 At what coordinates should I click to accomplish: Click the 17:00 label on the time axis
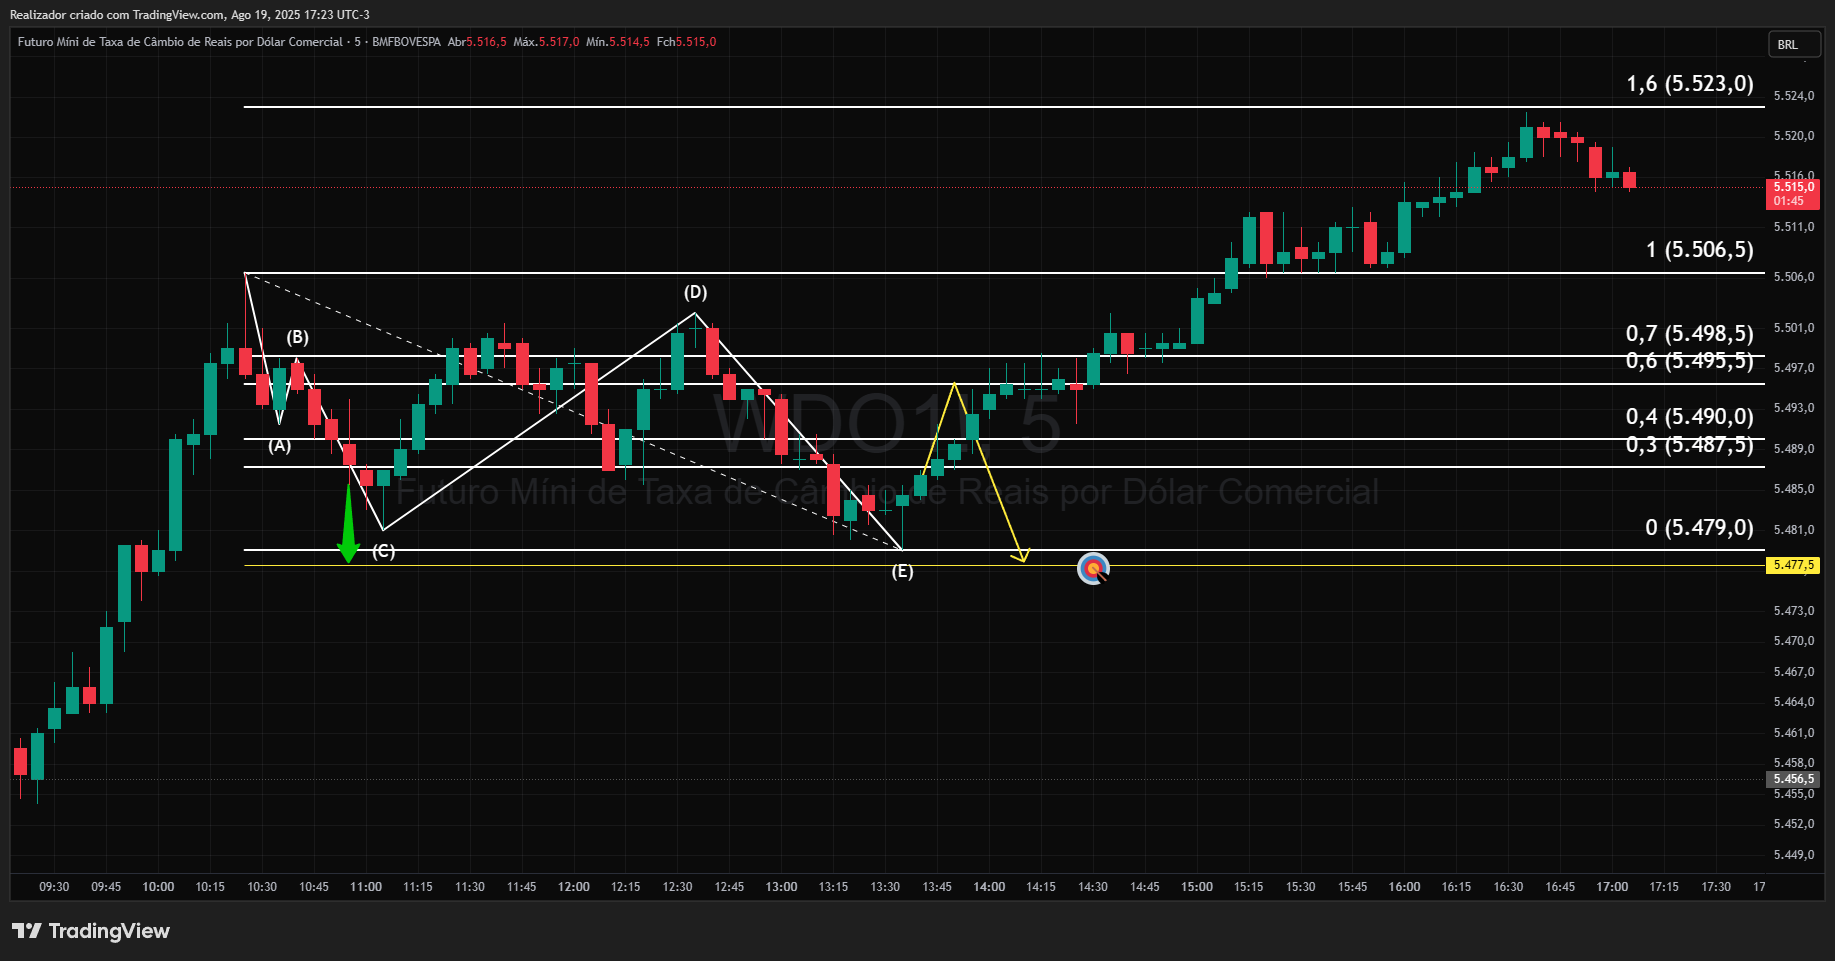(x=1612, y=887)
